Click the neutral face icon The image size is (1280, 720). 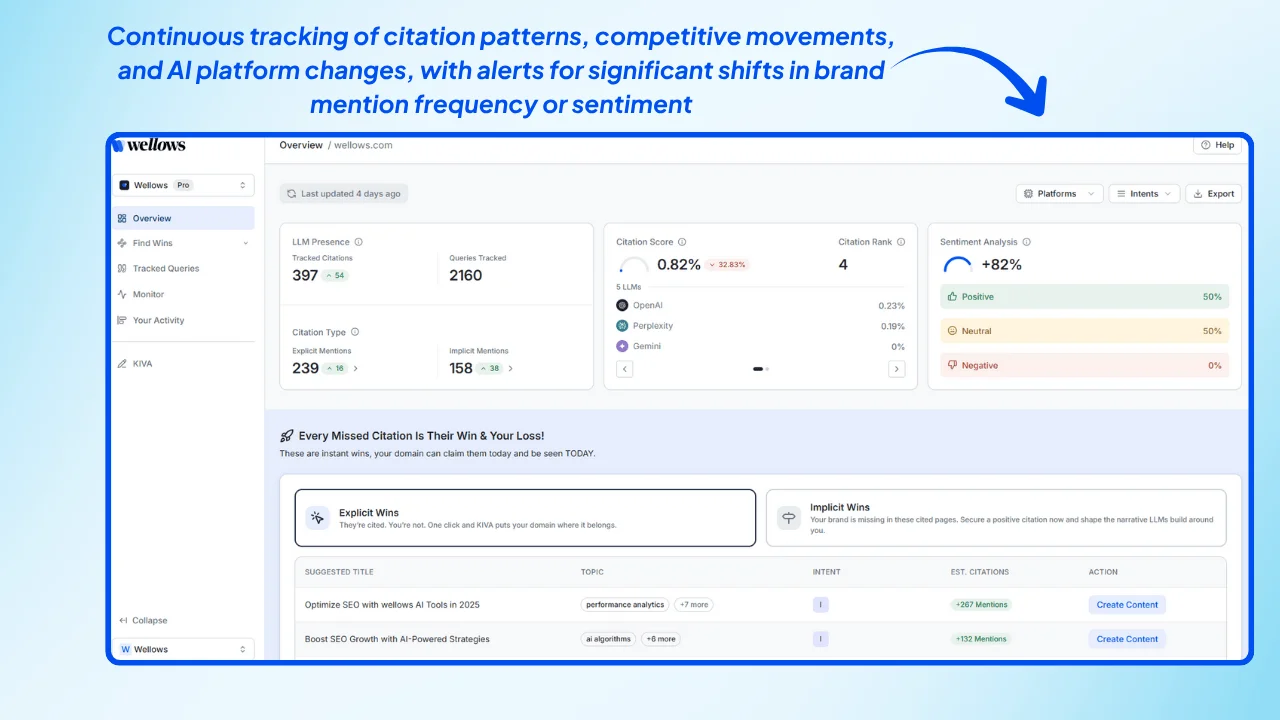[x=952, y=331]
